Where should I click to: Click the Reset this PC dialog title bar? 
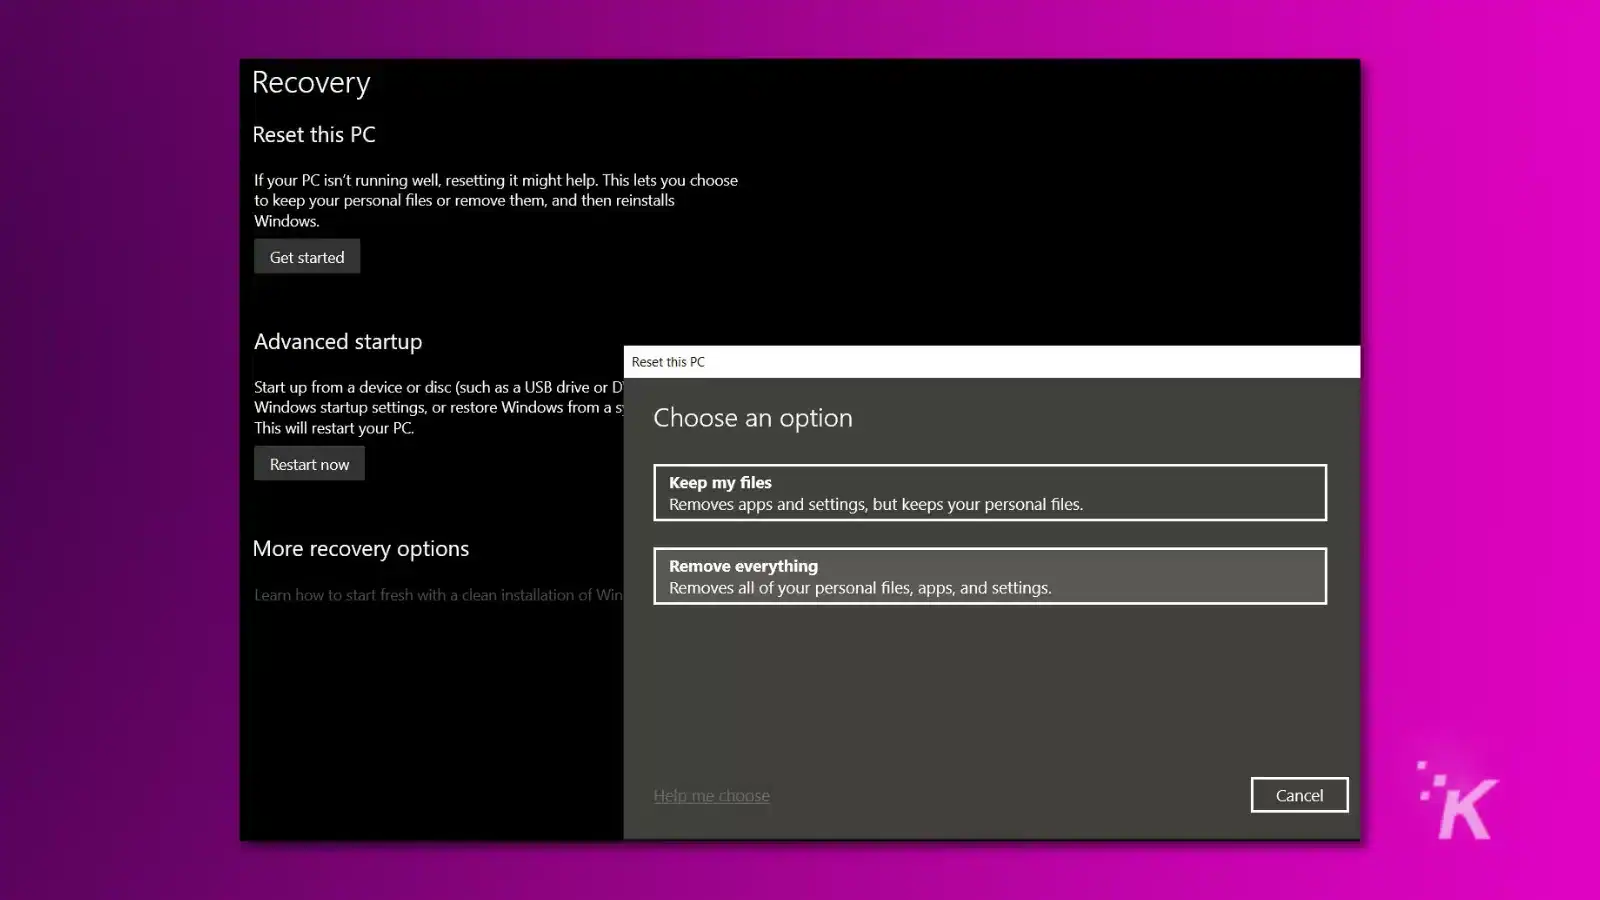coord(992,362)
